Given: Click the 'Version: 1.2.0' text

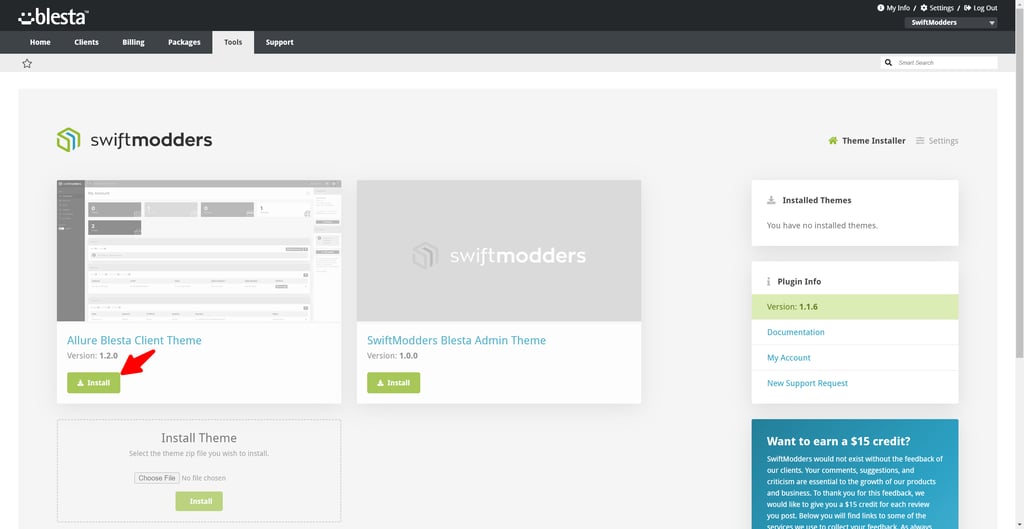Looking at the screenshot, I should [92, 356].
